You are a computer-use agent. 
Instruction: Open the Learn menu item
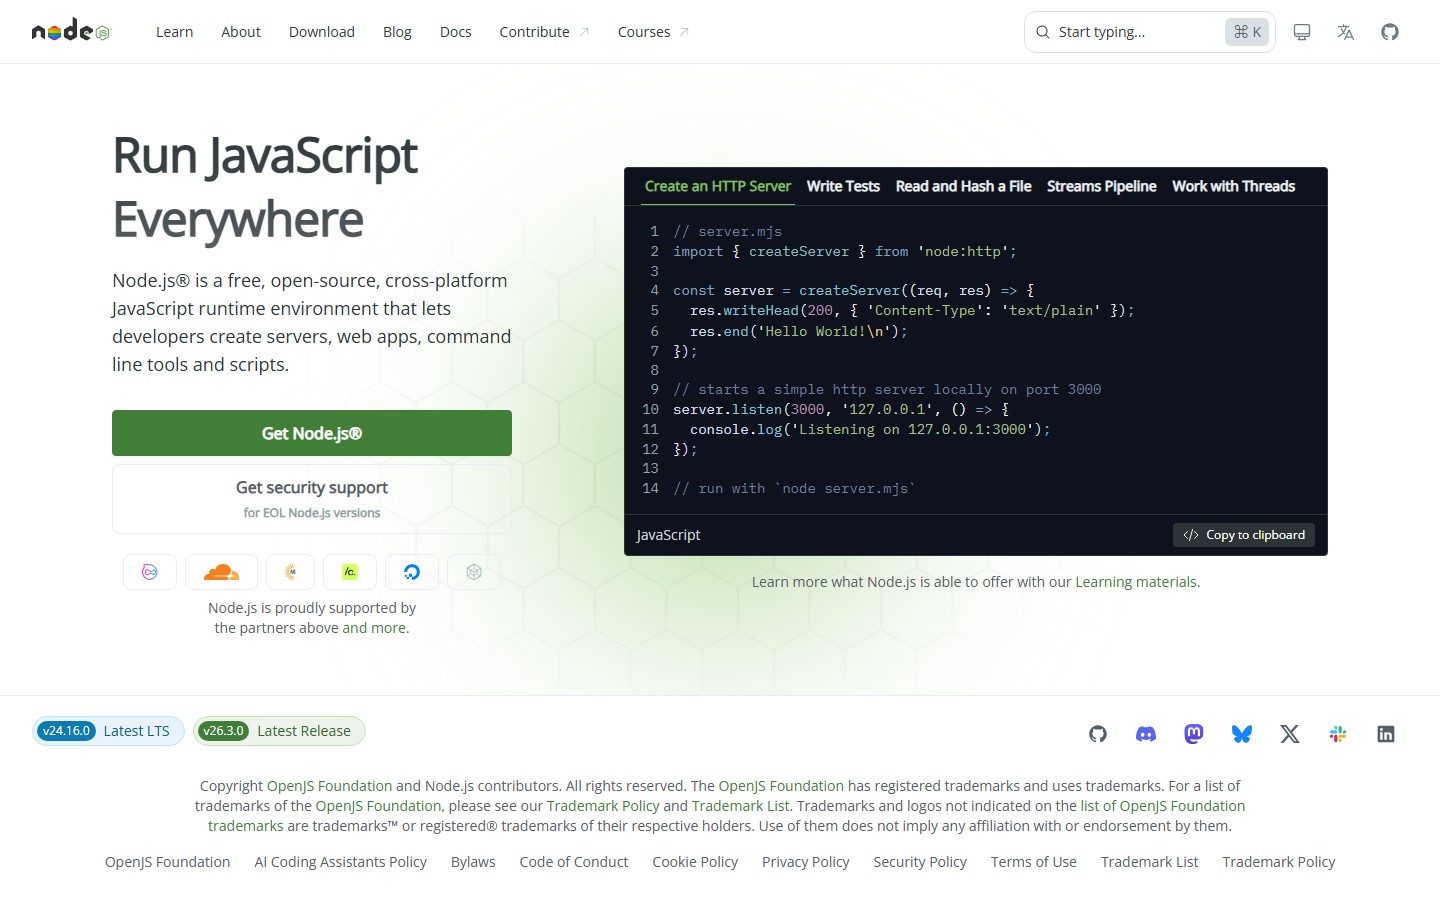(x=174, y=32)
